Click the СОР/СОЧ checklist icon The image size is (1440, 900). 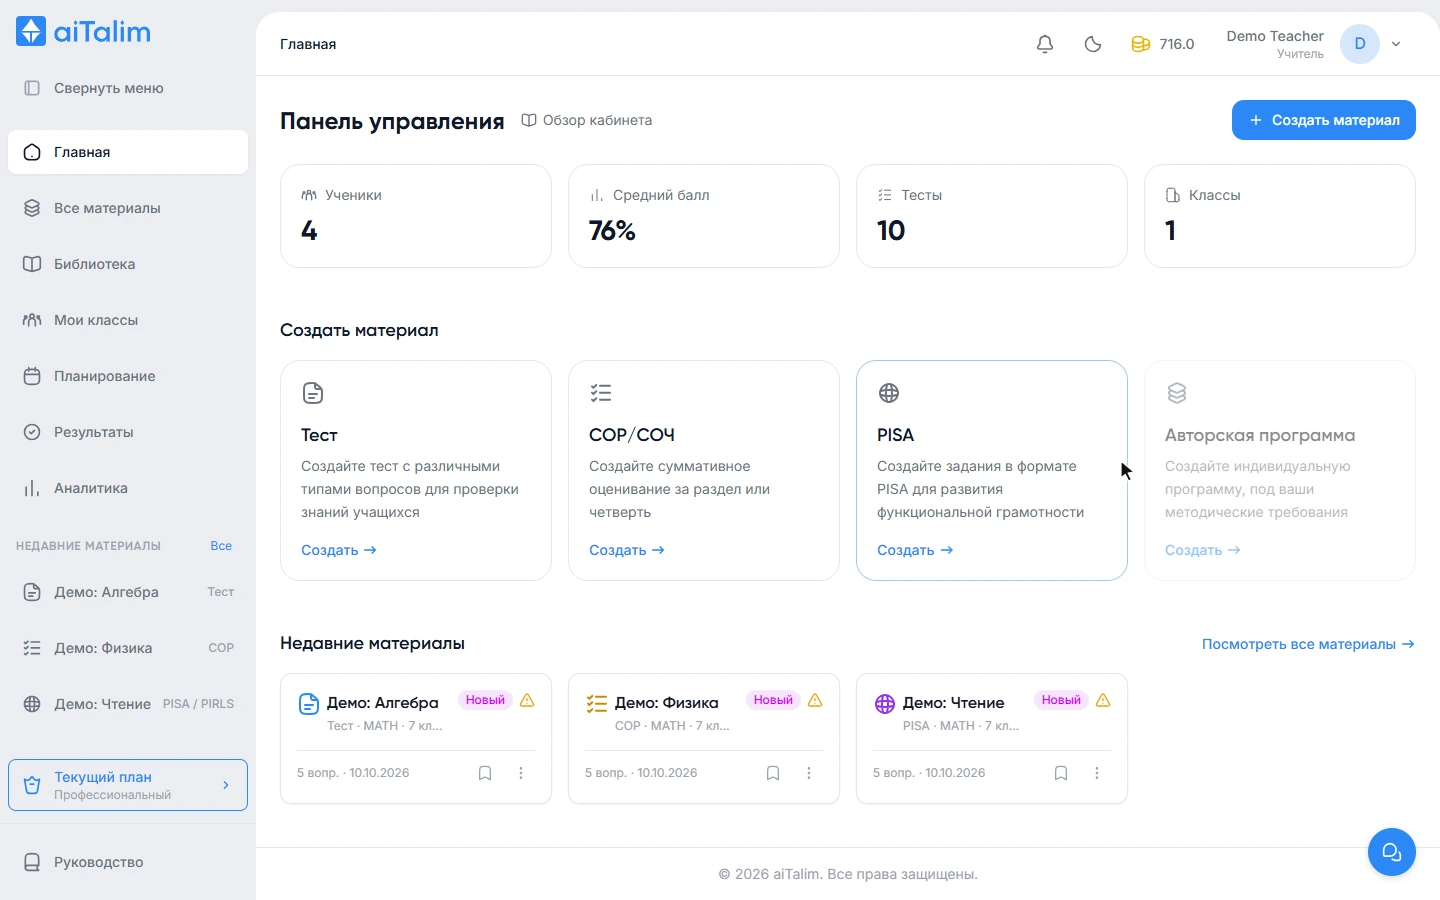[601, 393]
